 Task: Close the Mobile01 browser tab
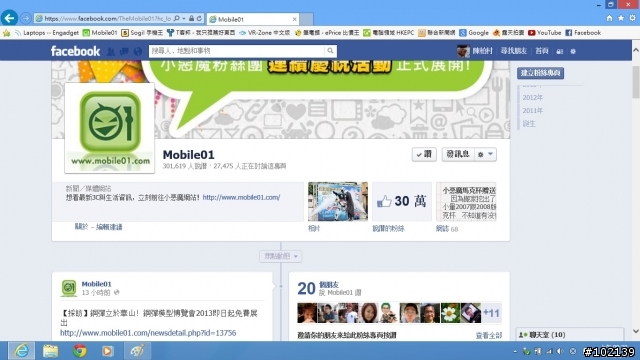(x=294, y=19)
